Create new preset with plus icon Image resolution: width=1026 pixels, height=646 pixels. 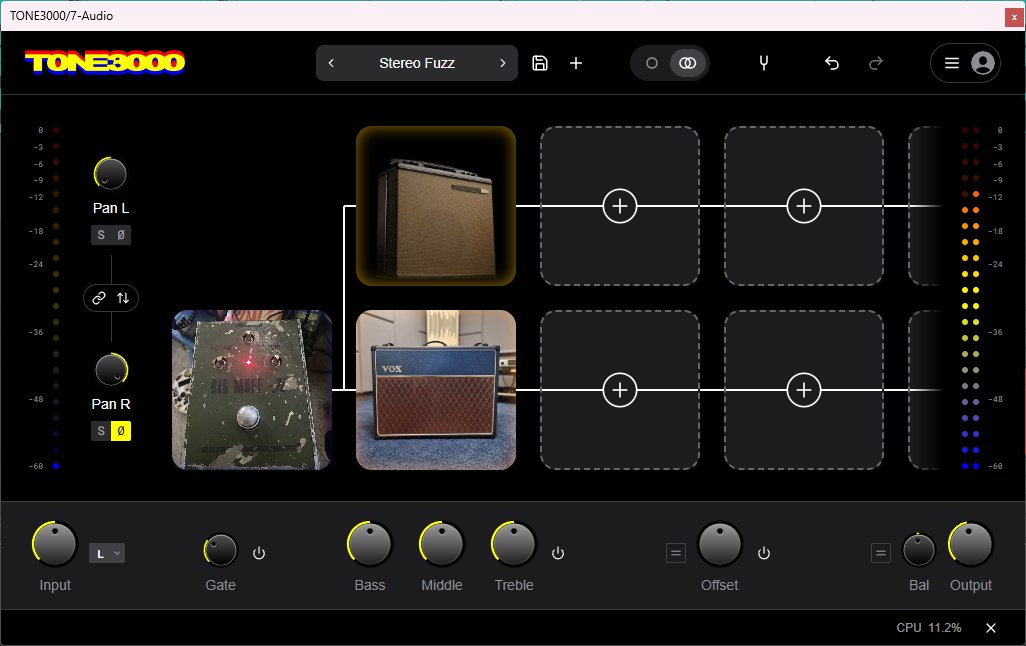coord(576,63)
